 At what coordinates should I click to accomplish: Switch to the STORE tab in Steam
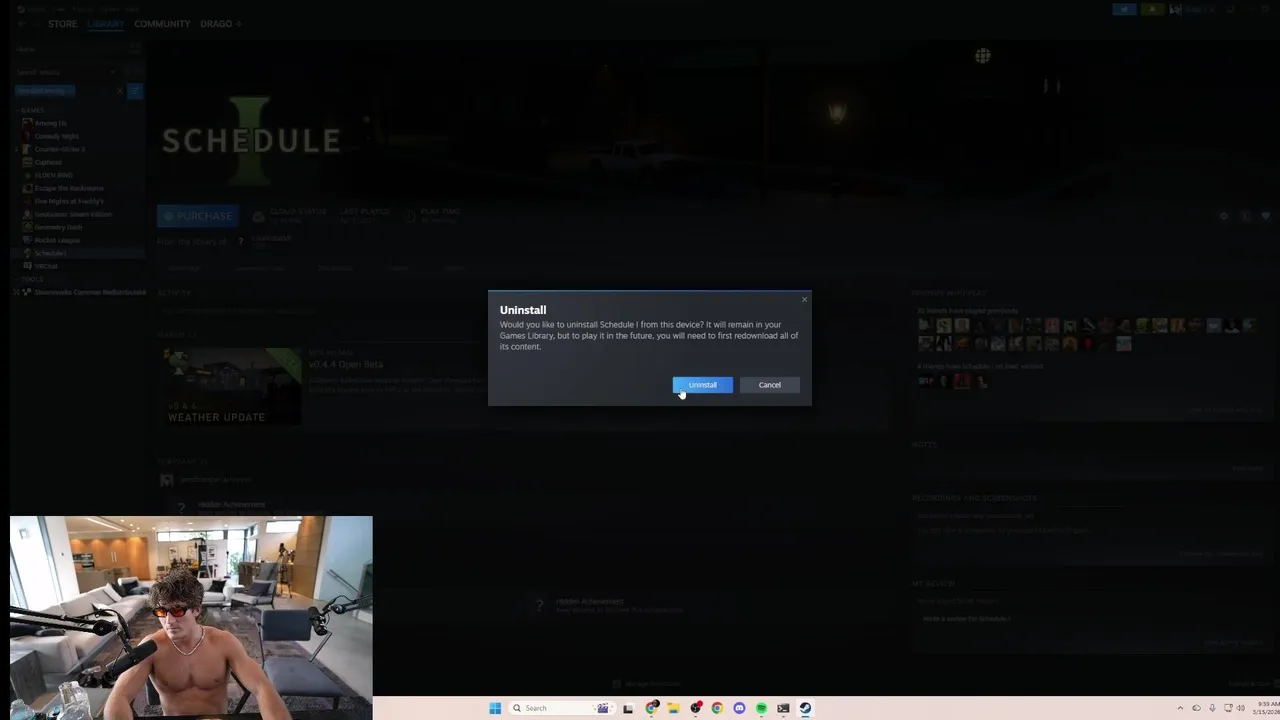click(62, 23)
